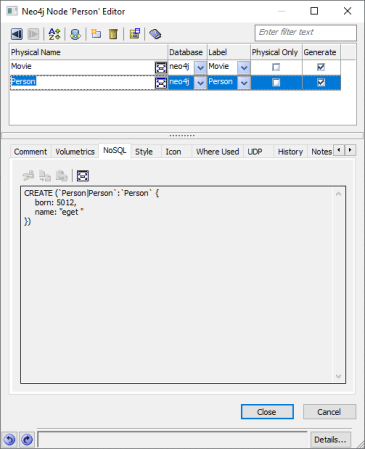The height and width of the screenshot is (449, 365).
Task: Click the redo arrow in bottom bar
Action: click(27, 440)
